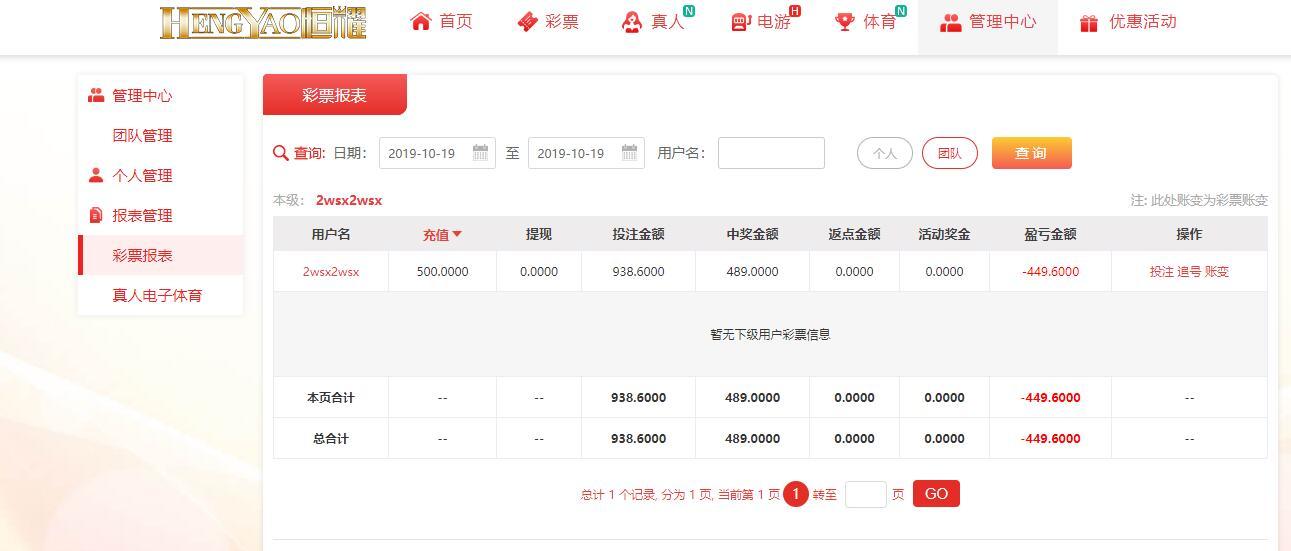Click the GO page jump button
This screenshot has width=1291, height=551.
(x=936, y=494)
